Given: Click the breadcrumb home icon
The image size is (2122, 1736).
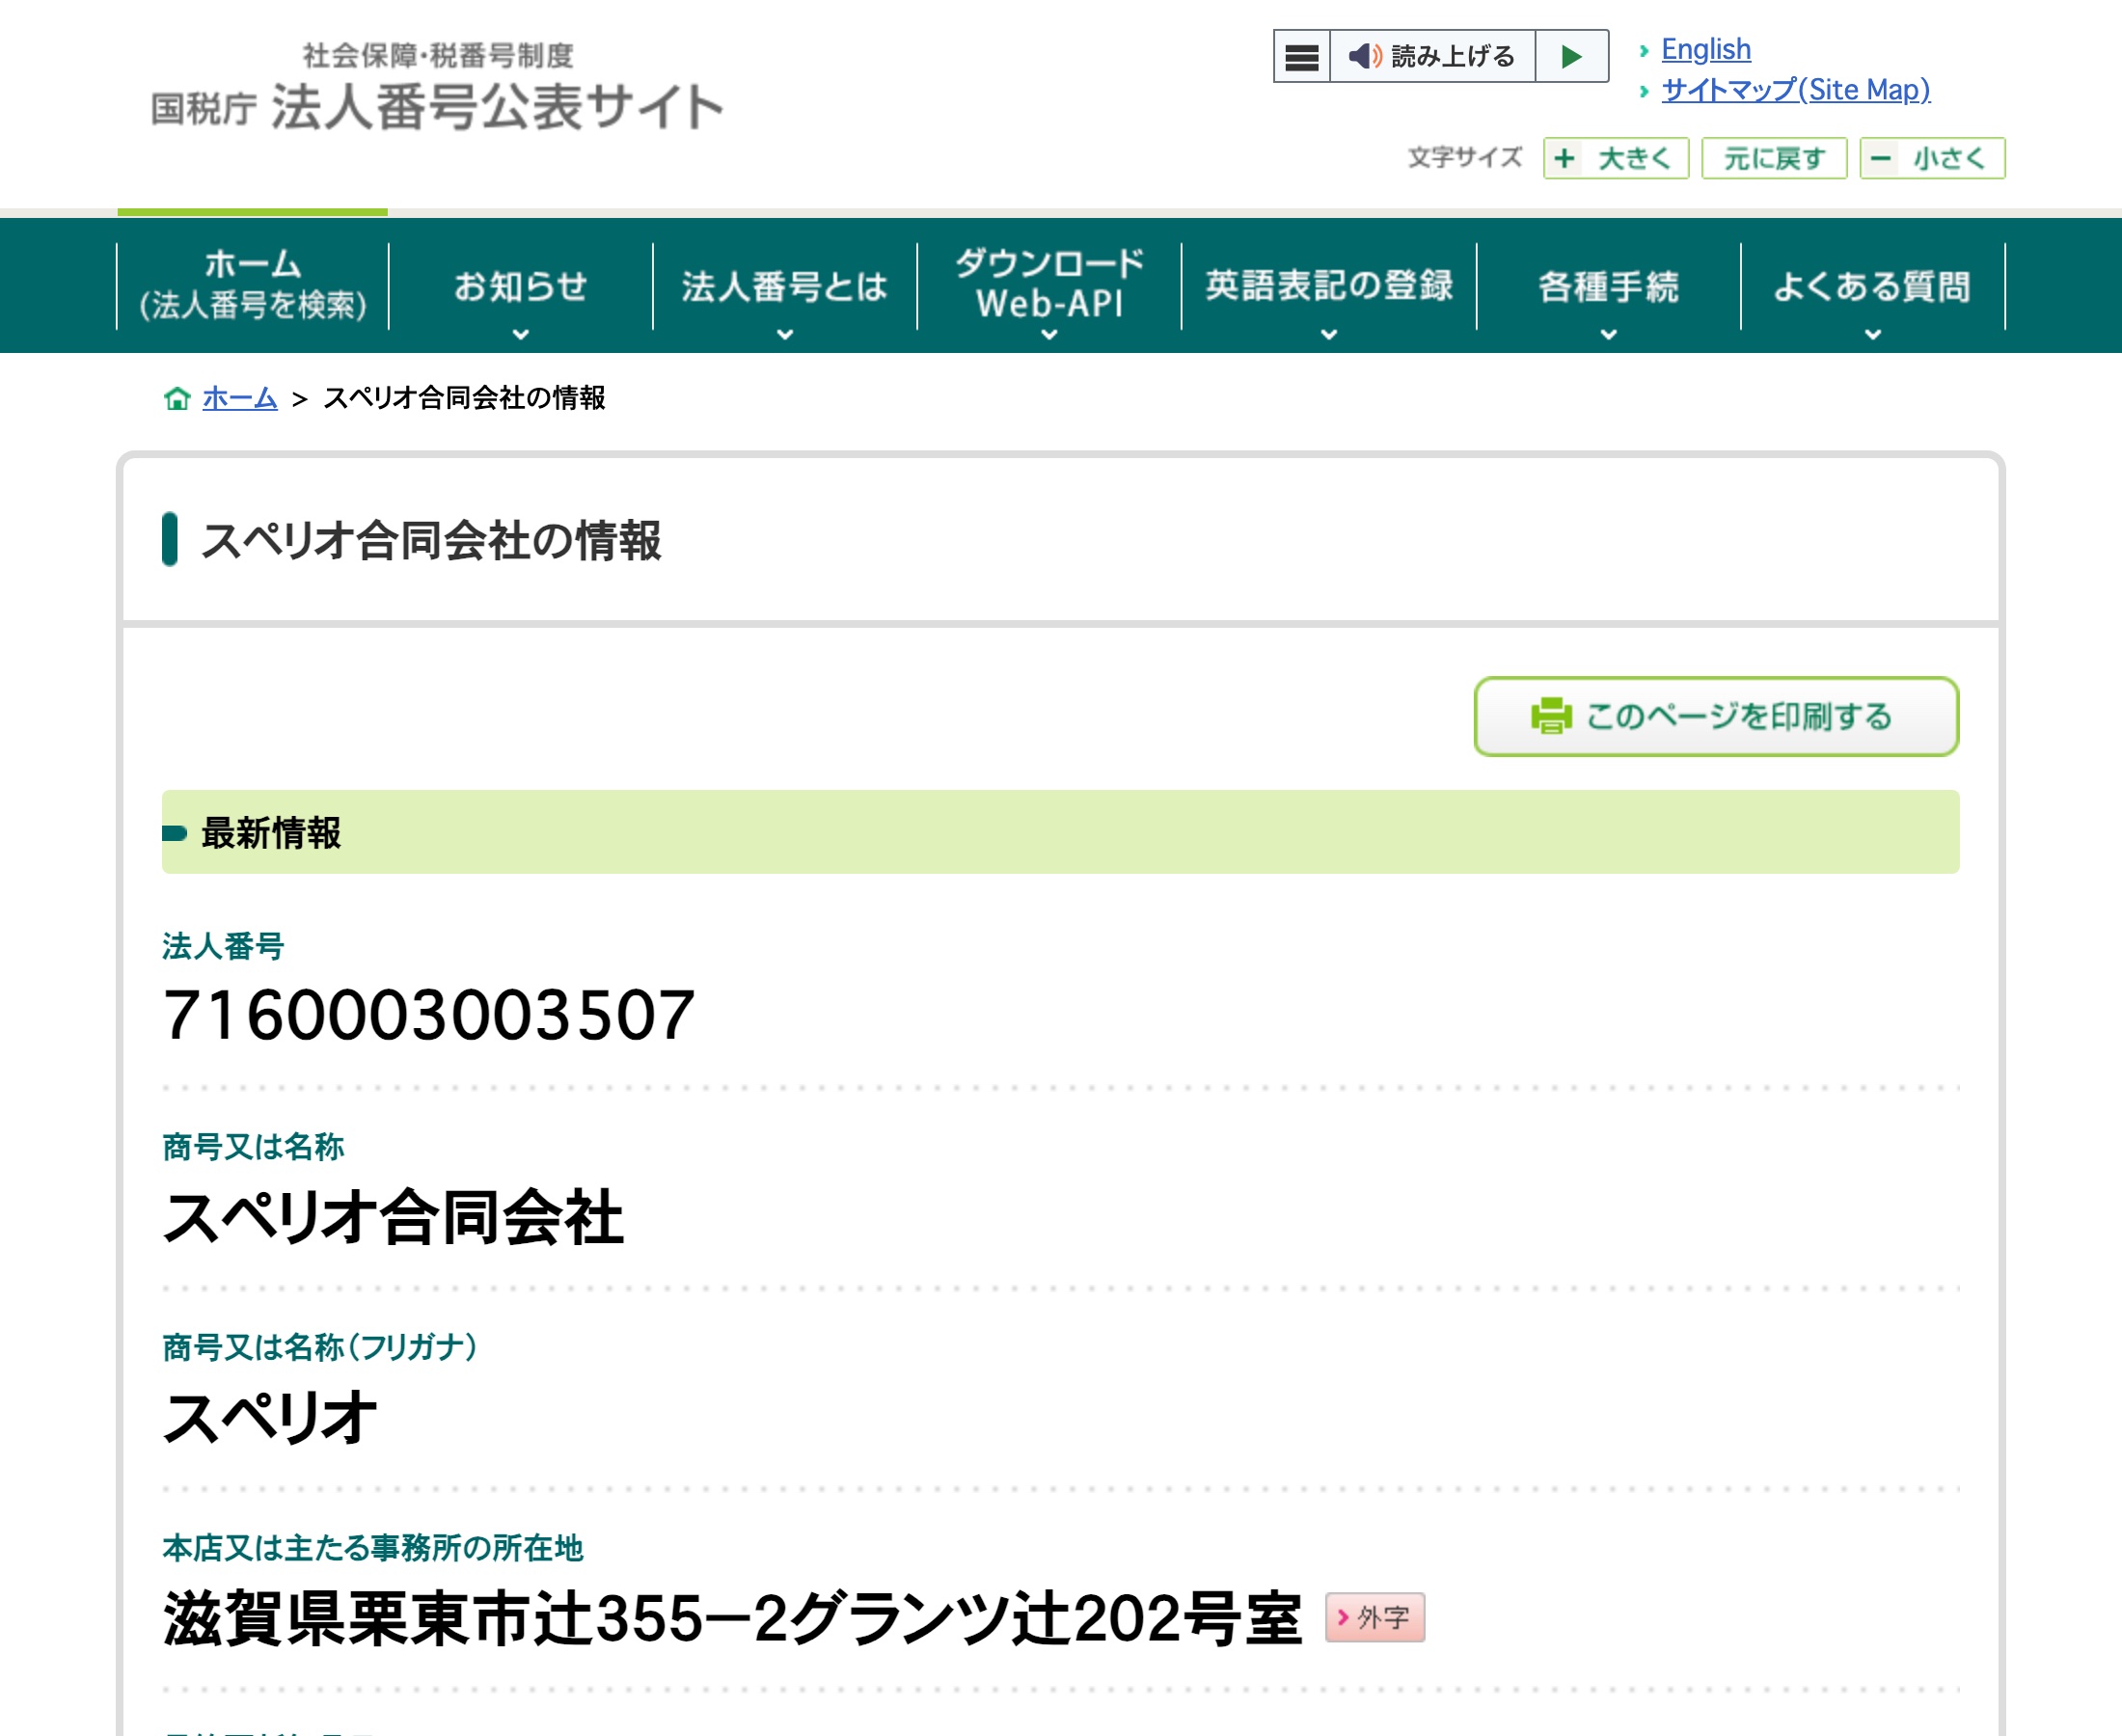Looking at the screenshot, I should tap(177, 398).
